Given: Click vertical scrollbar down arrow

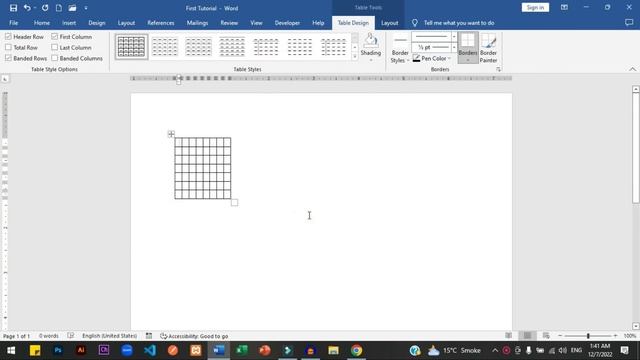Looking at the screenshot, I should point(636,326).
